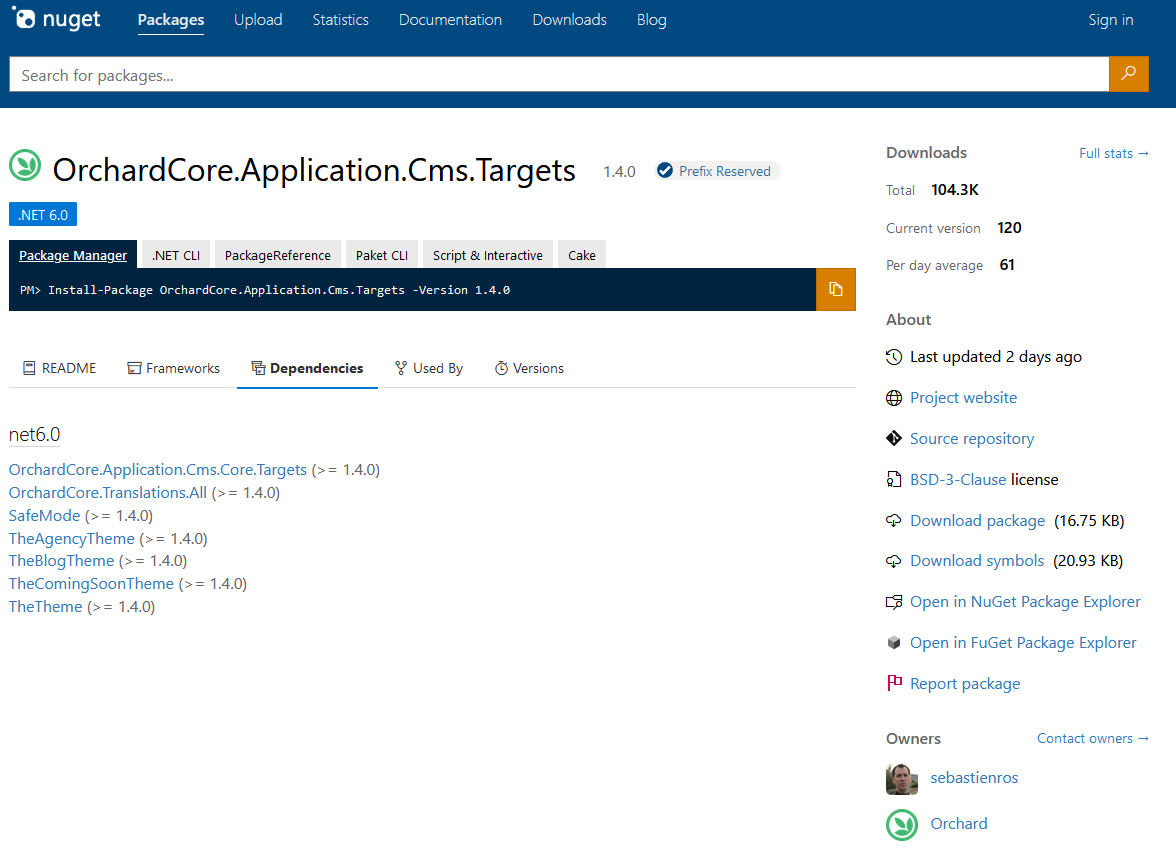The image size is (1176, 850).
Task: Select the Cake tab
Action: click(x=581, y=254)
